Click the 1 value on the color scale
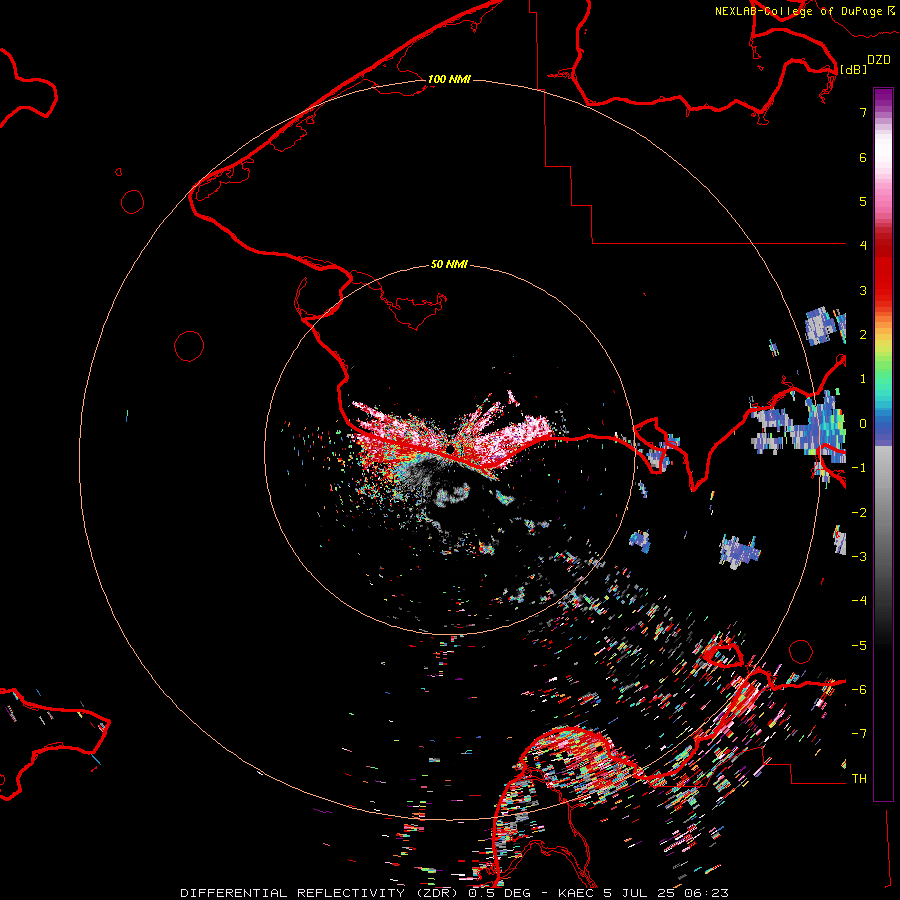Screen dimensions: 900x900 pyautogui.click(x=863, y=379)
